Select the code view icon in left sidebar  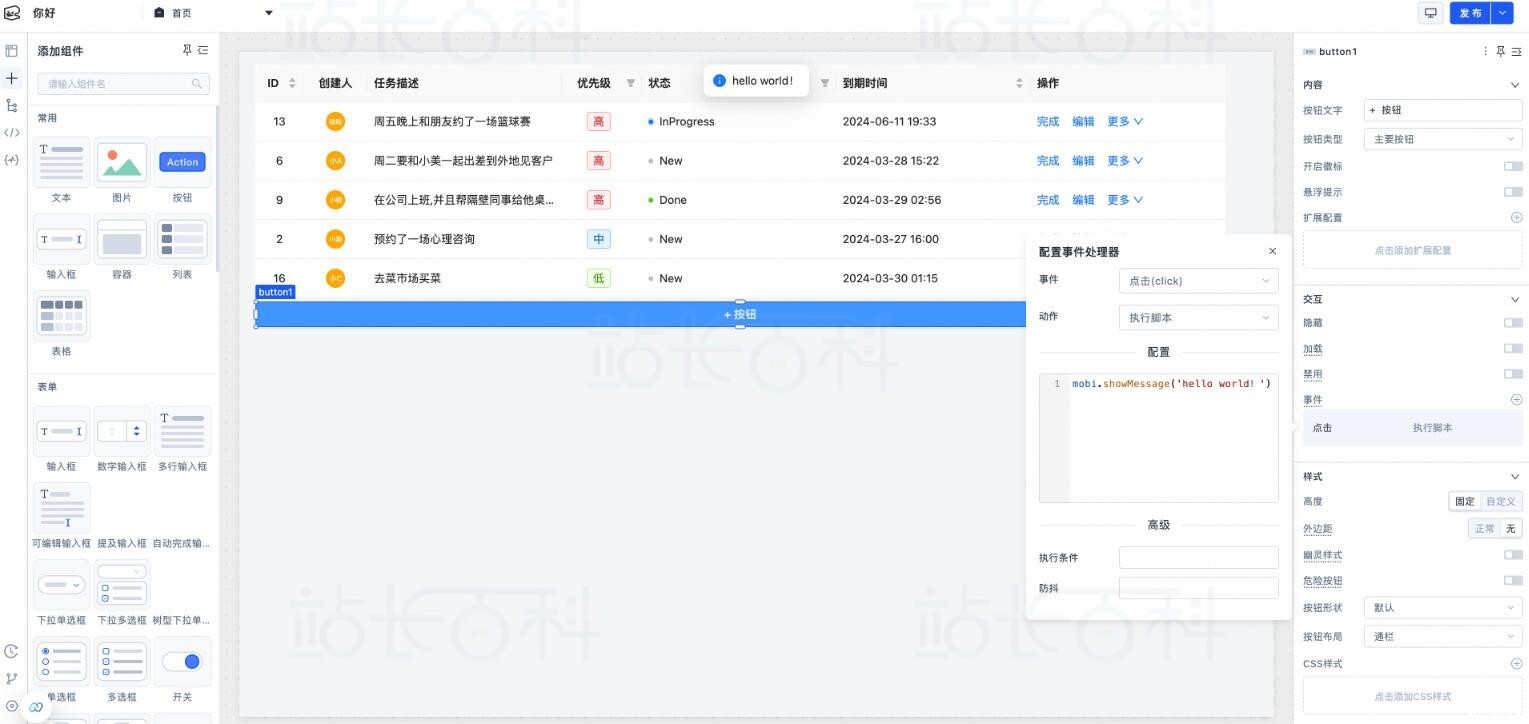tap(12, 131)
